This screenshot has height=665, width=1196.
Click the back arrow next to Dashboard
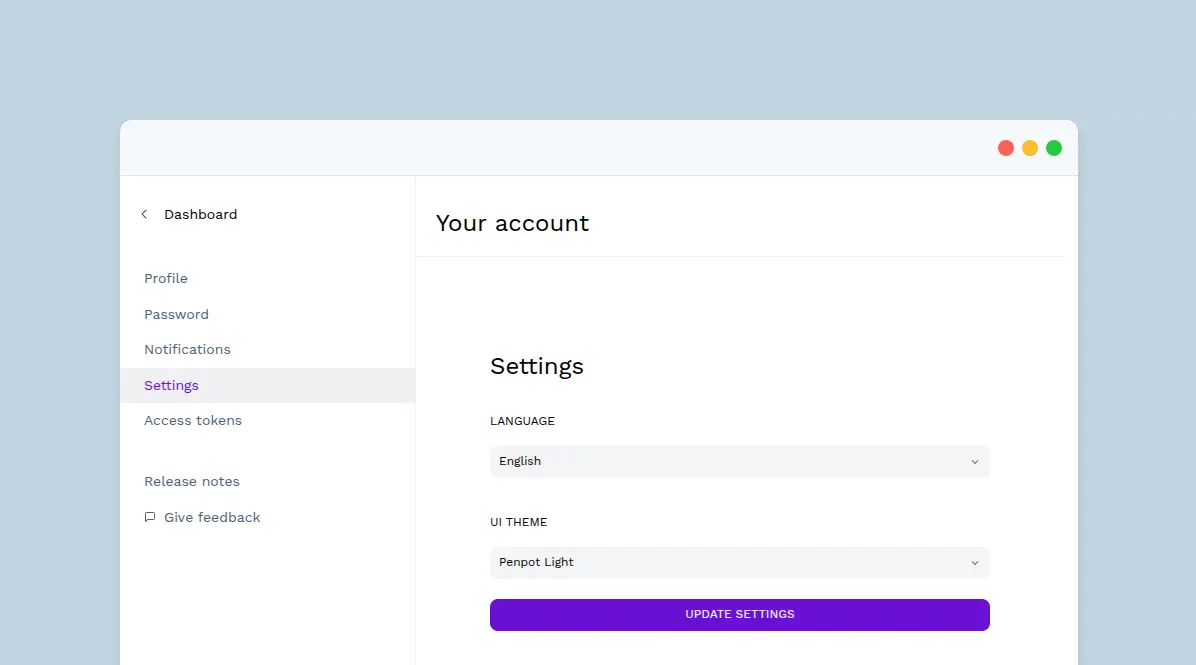(144, 214)
